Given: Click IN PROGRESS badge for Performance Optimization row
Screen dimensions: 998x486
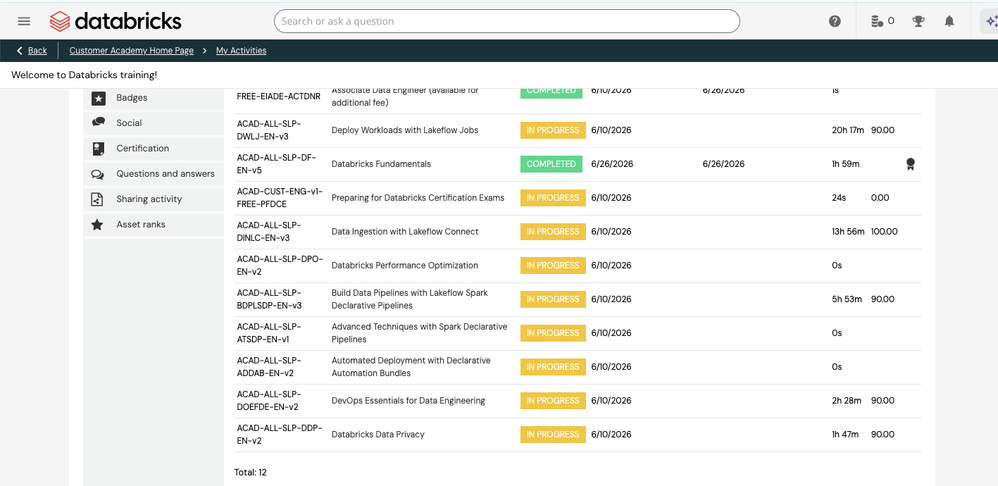Looking at the screenshot, I should (553, 265).
